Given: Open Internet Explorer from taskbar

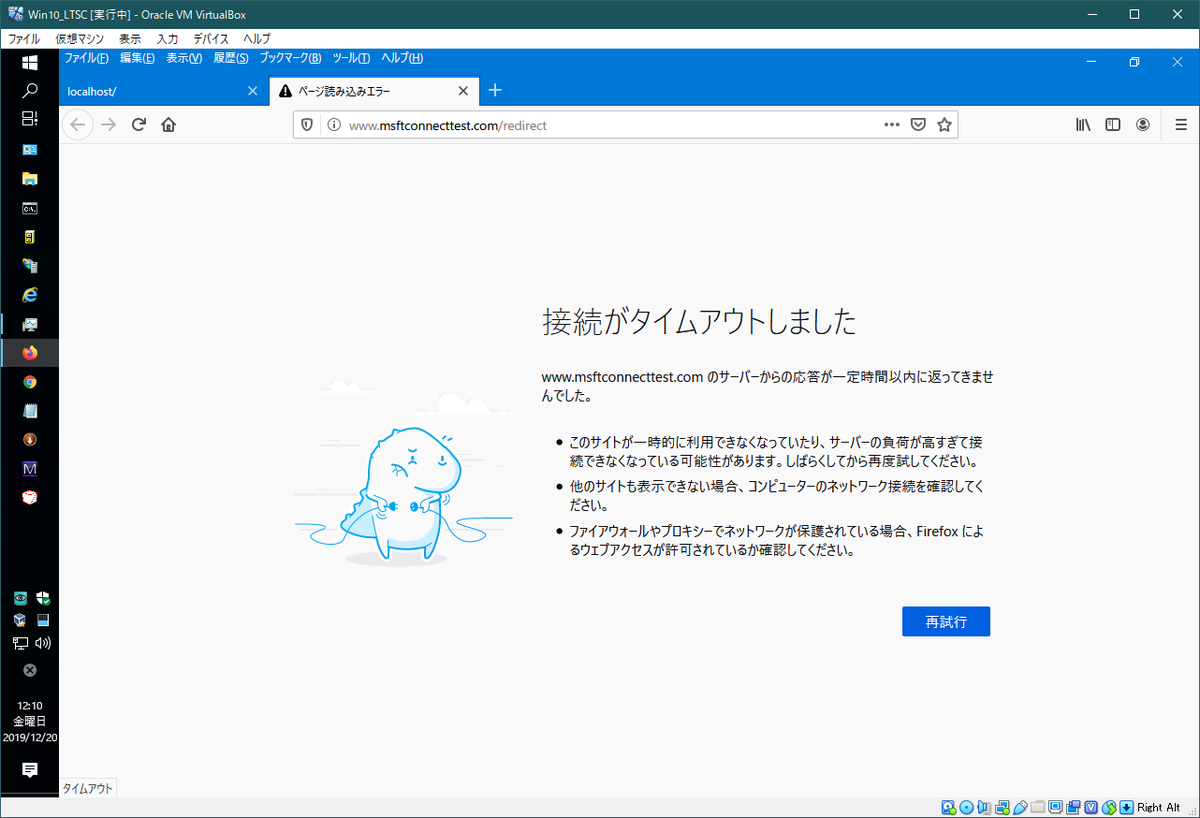Looking at the screenshot, I should click(29, 295).
